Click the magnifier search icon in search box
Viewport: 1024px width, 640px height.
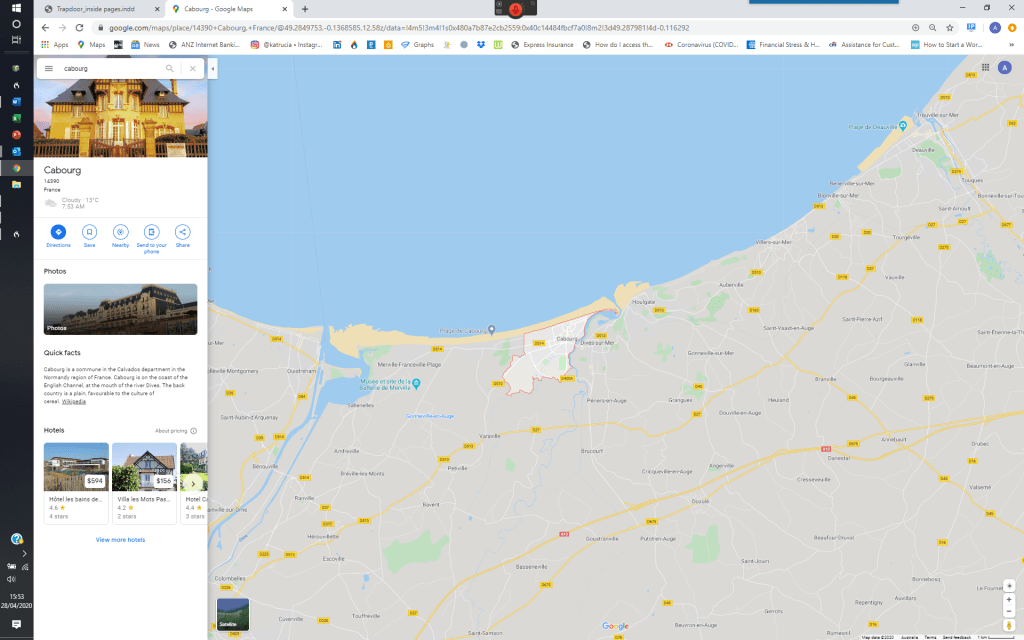[170, 69]
